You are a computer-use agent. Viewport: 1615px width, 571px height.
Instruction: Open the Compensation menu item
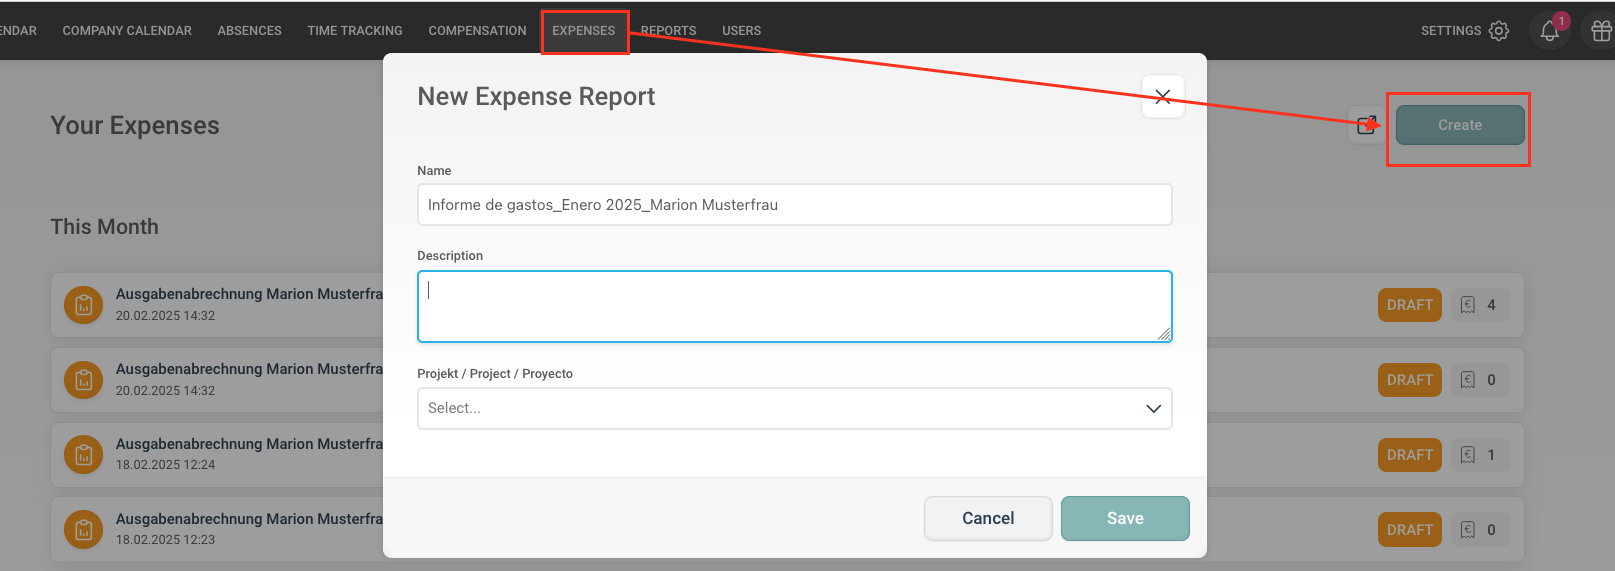pos(477,31)
